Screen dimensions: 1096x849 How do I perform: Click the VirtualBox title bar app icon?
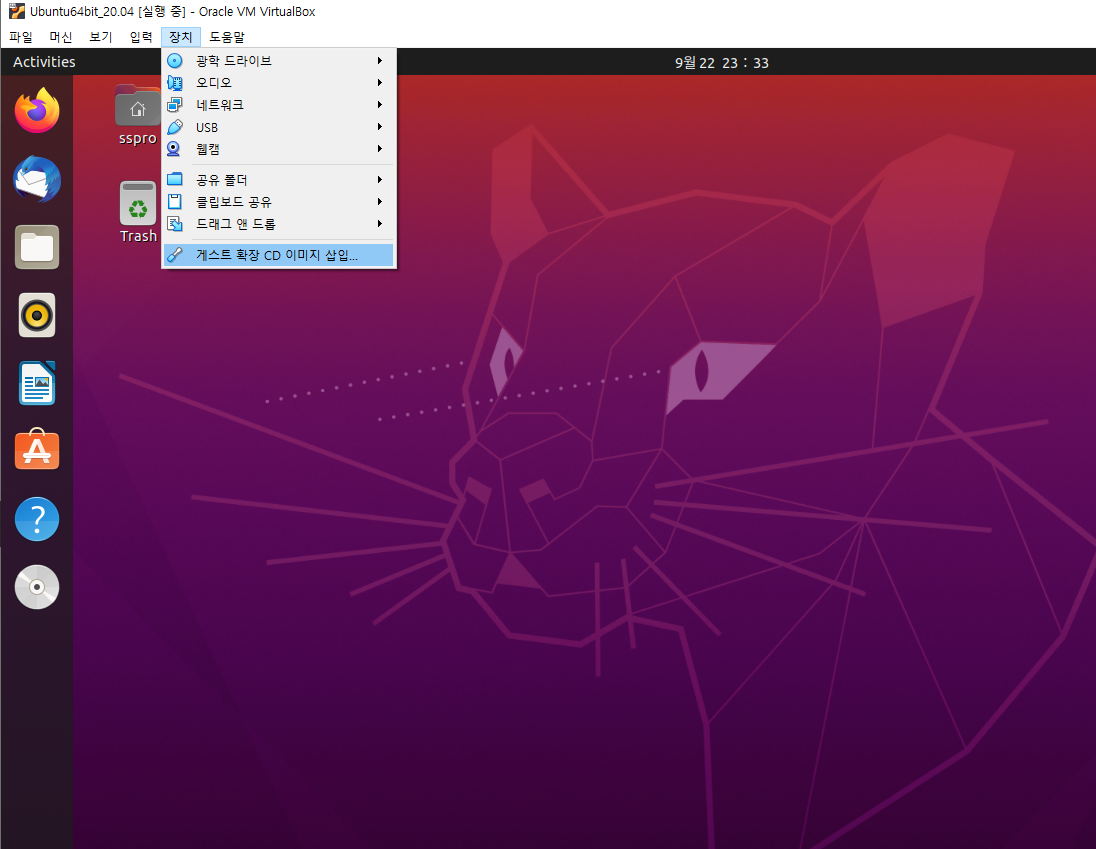(x=16, y=11)
